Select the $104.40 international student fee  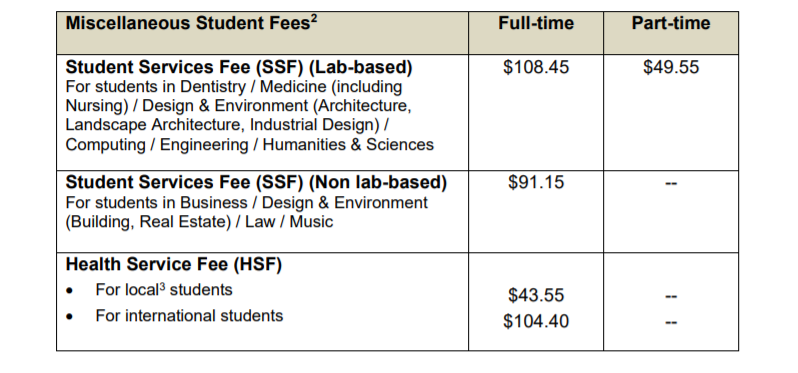[x=536, y=321]
